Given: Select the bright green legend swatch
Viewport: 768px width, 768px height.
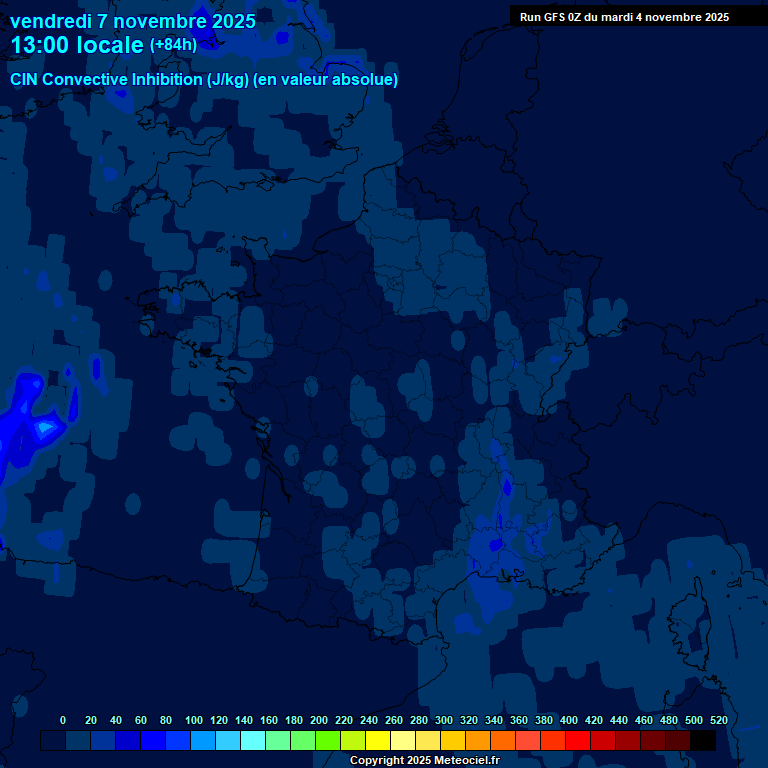Looking at the screenshot, I should click(327, 741).
